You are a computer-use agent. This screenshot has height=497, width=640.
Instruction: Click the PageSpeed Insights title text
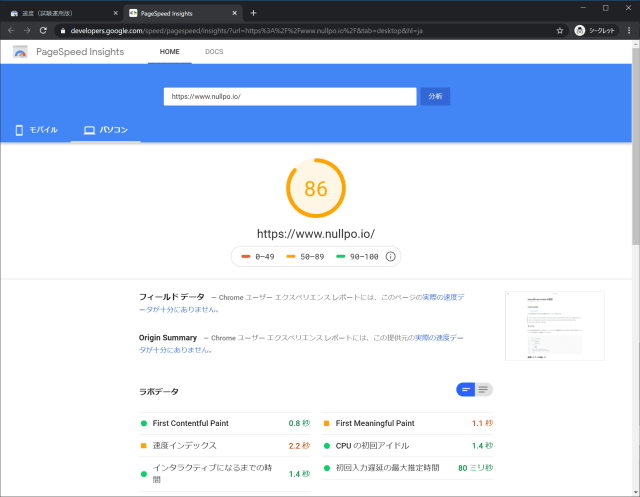(80, 52)
